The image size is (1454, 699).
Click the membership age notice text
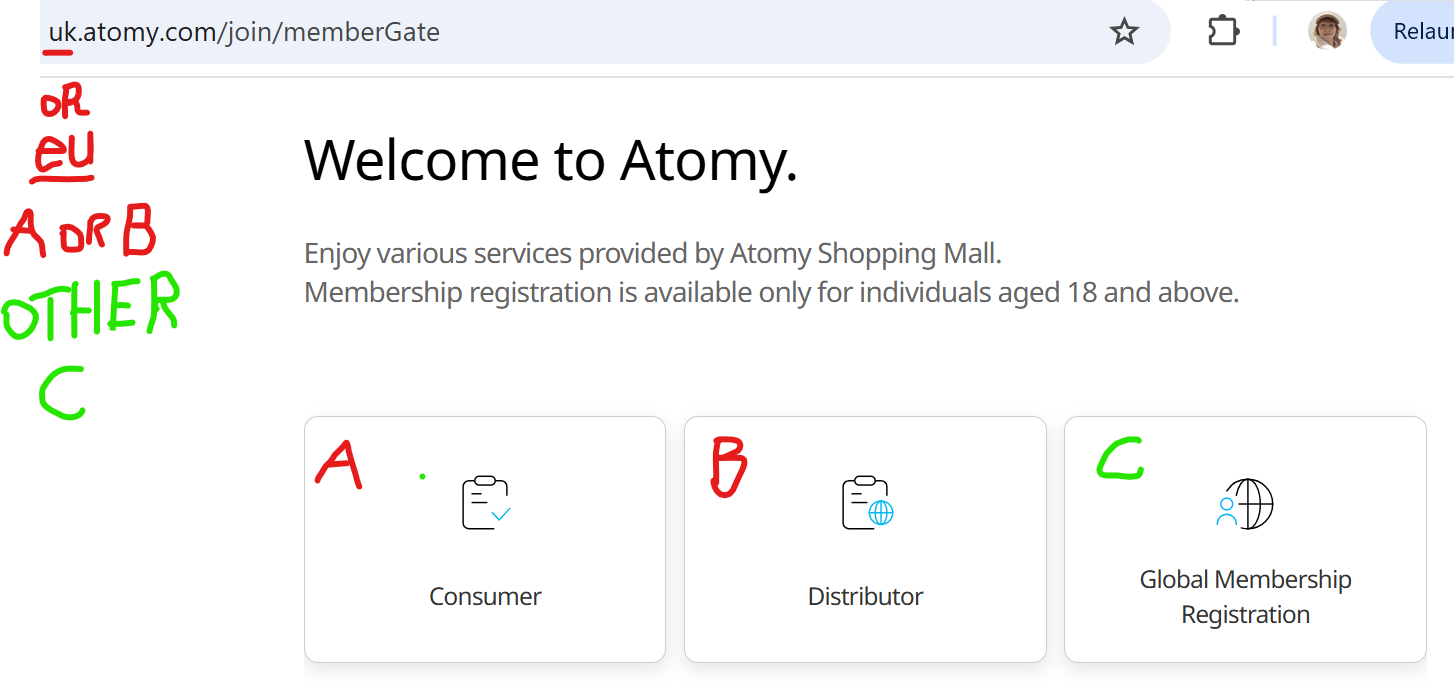pos(770,292)
